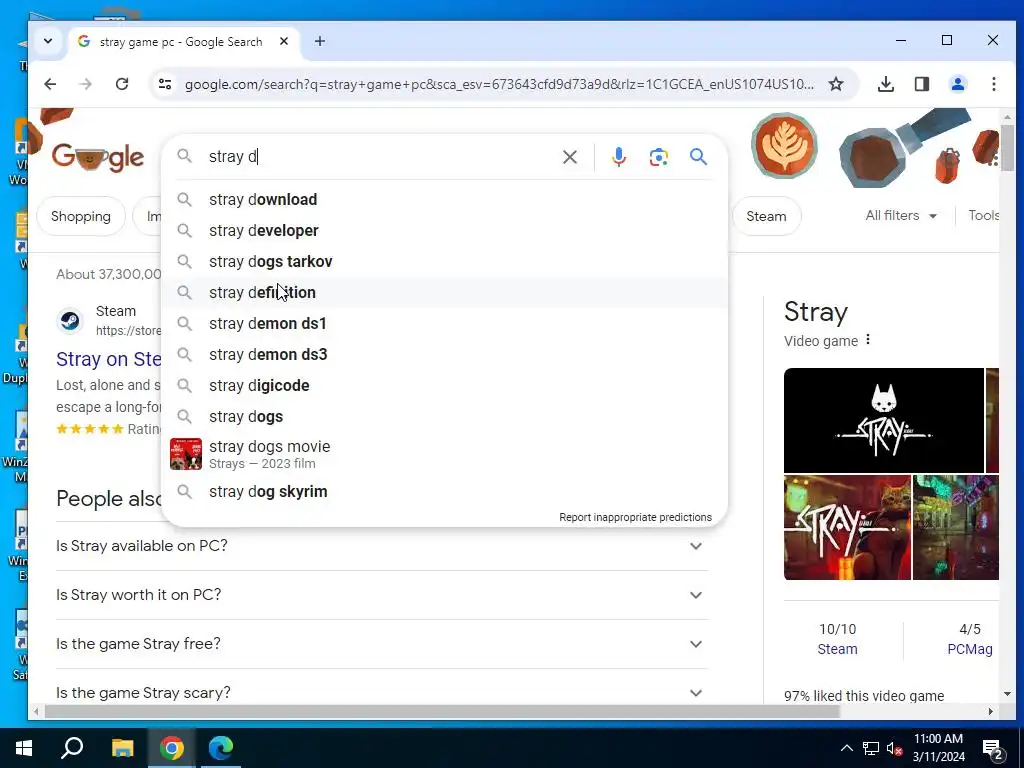Open the black Stray logo thumbnail
1024x768 pixels.
point(884,421)
